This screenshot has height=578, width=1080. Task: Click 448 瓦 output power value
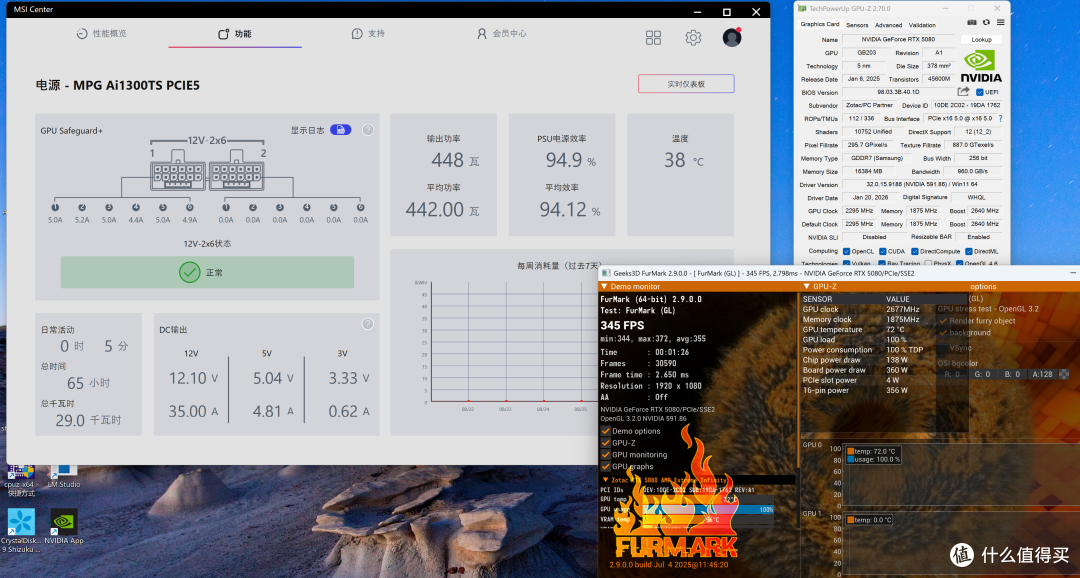click(x=455, y=161)
